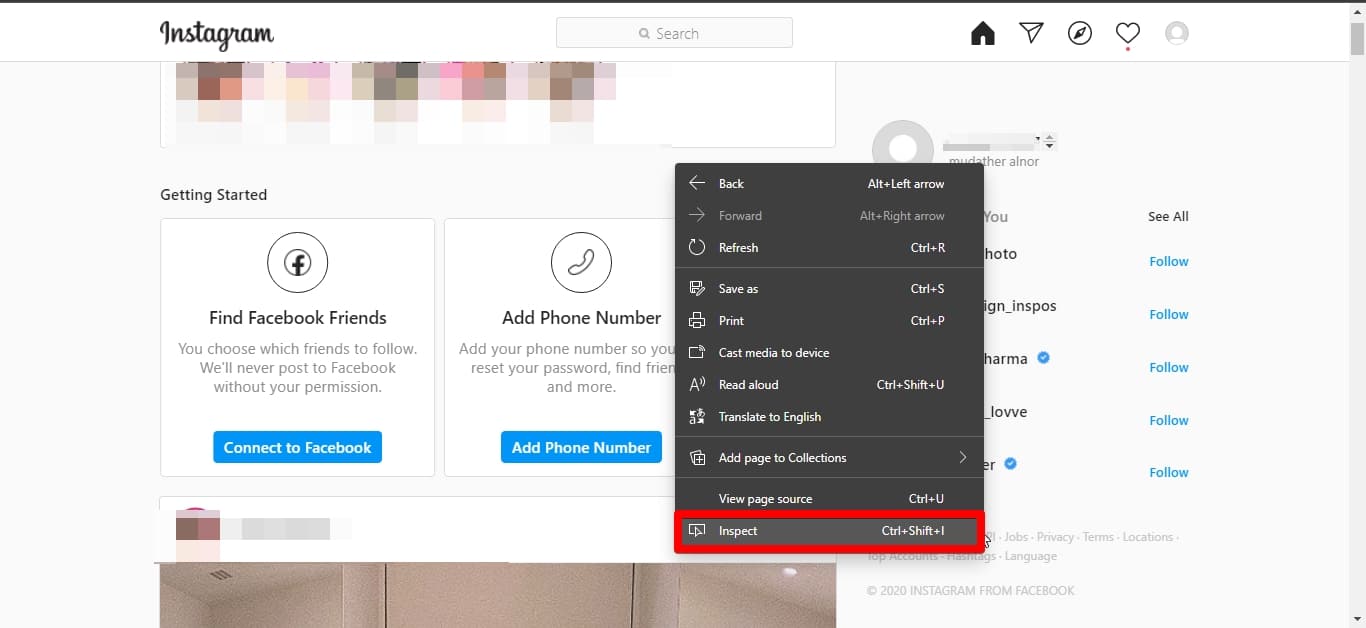
Task: Click the sidebar profile picture
Action: click(x=903, y=144)
